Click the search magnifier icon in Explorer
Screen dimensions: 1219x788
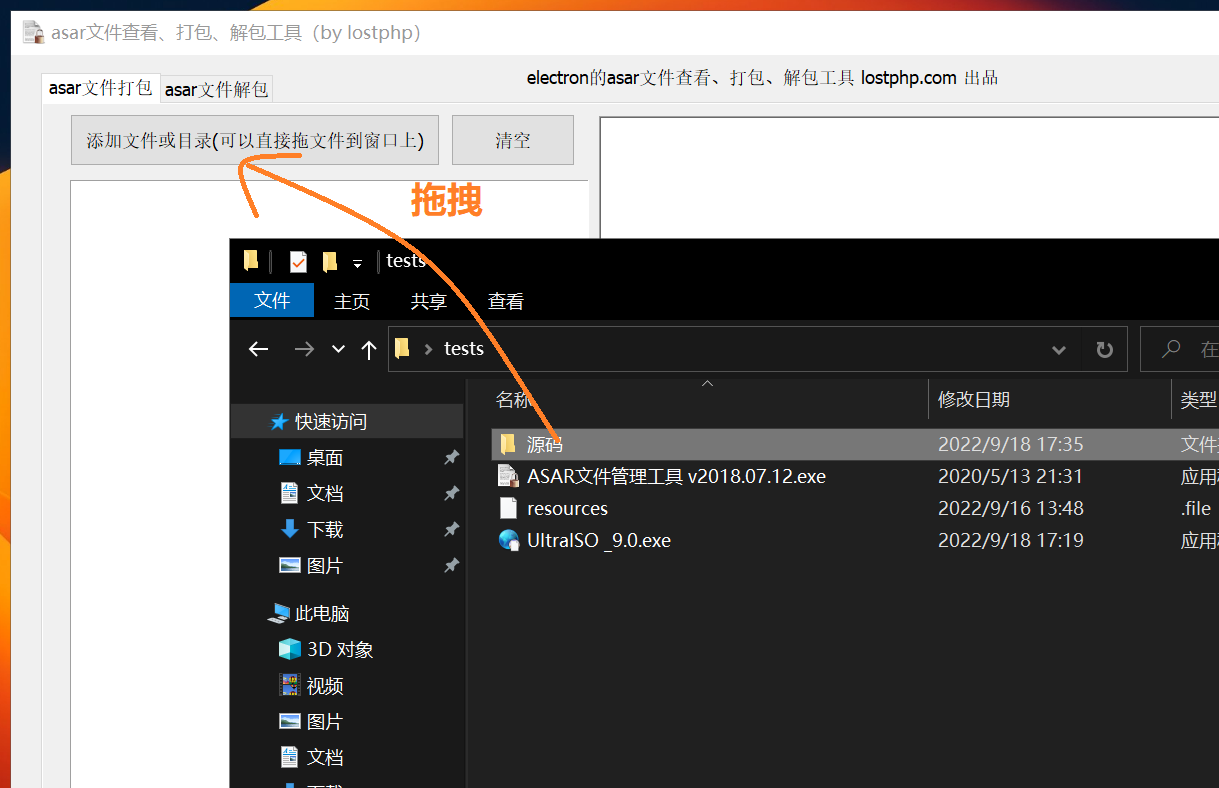(1170, 349)
